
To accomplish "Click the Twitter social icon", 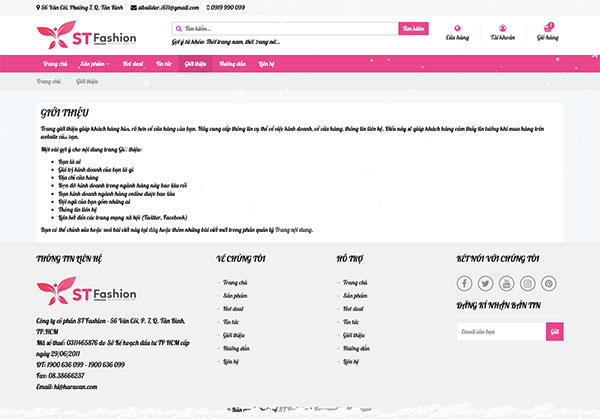I will click(485, 284).
